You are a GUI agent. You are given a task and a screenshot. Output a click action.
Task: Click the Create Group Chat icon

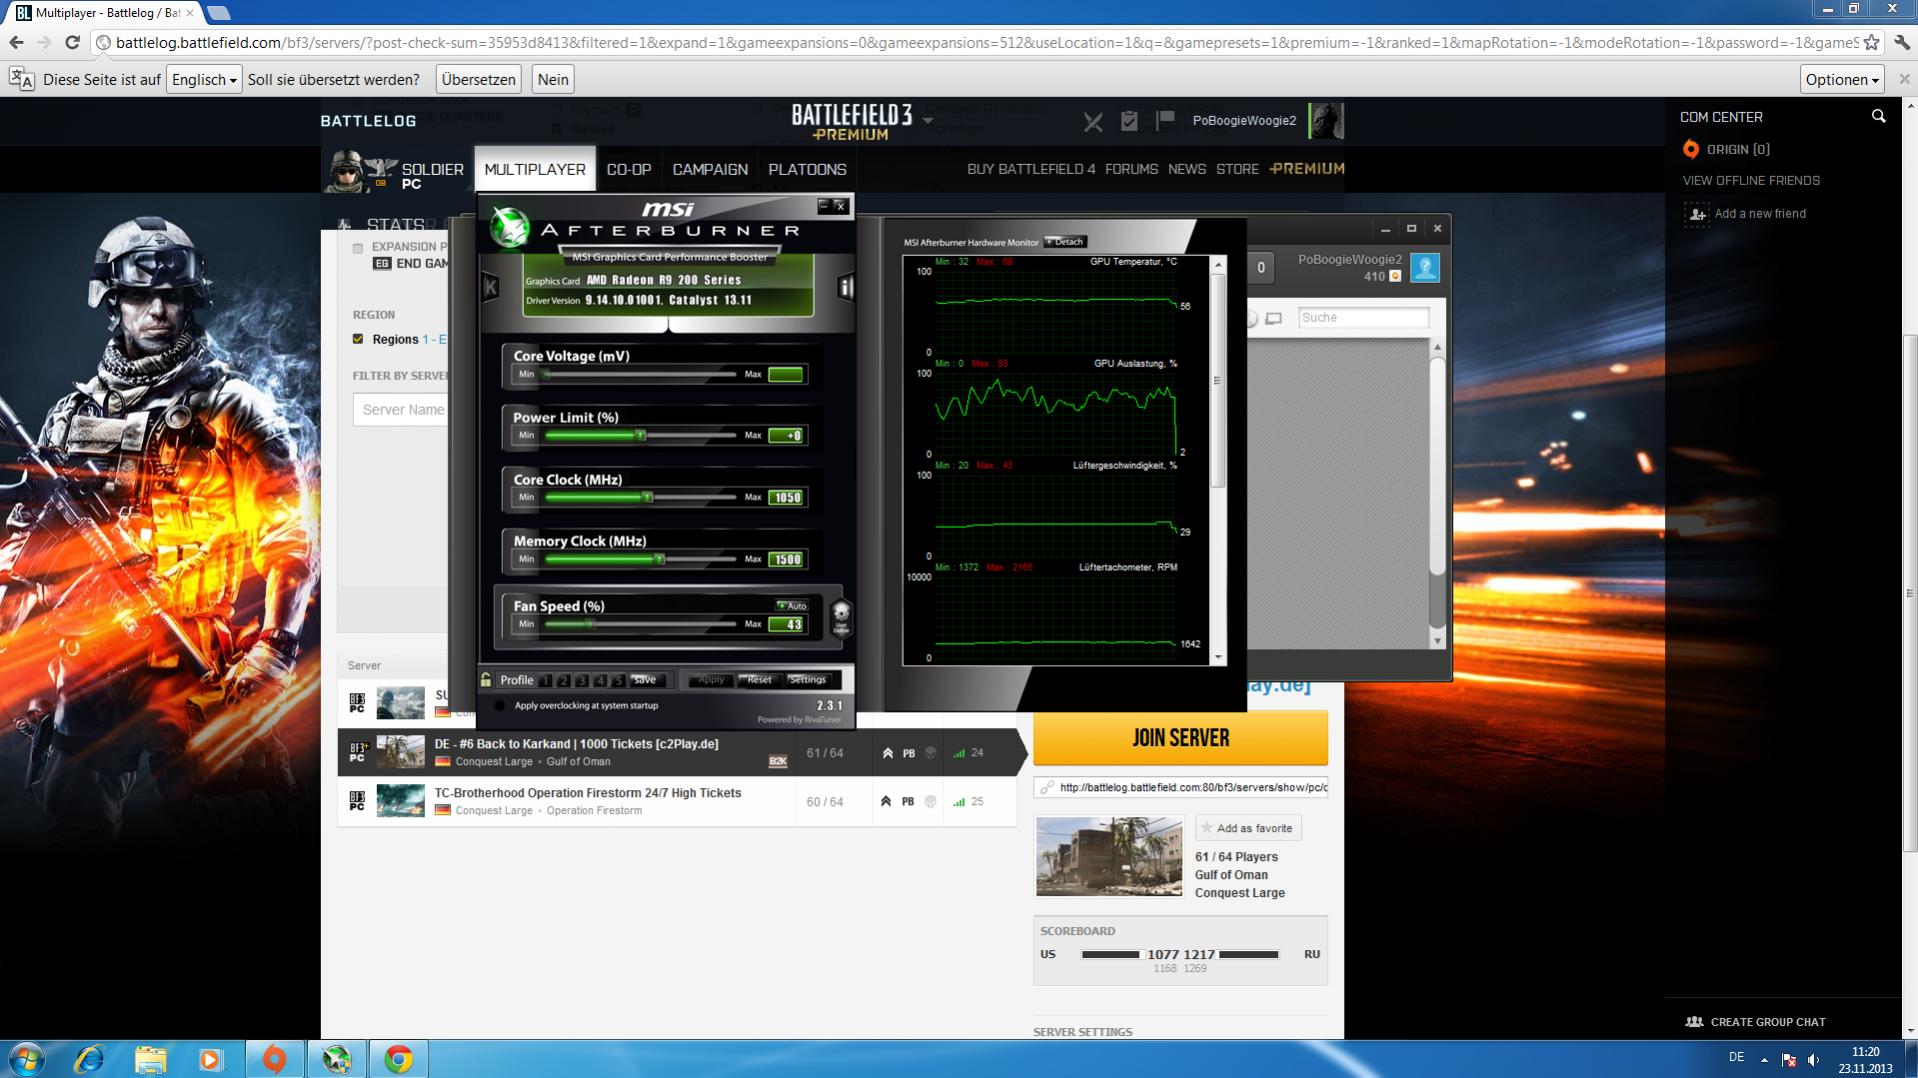click(x=1694, y=1022)
